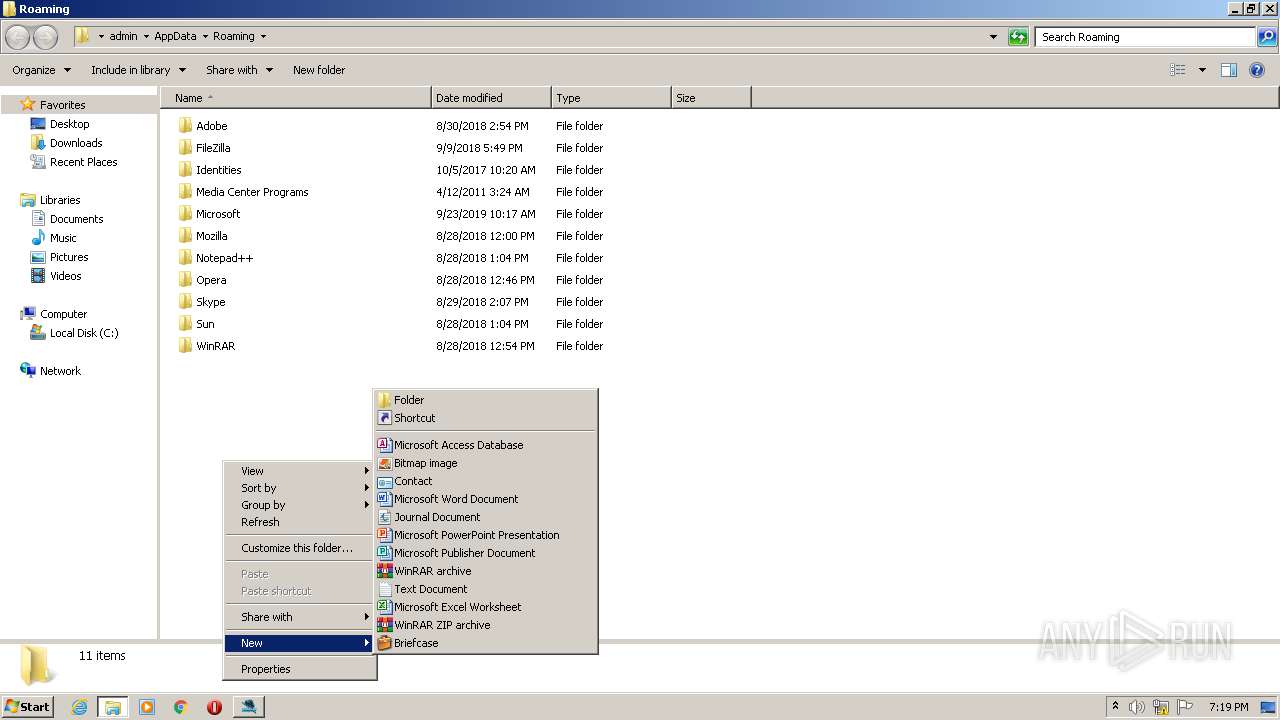Open address bar history dropdown
1280x720 pixels.
coord(993,37)
